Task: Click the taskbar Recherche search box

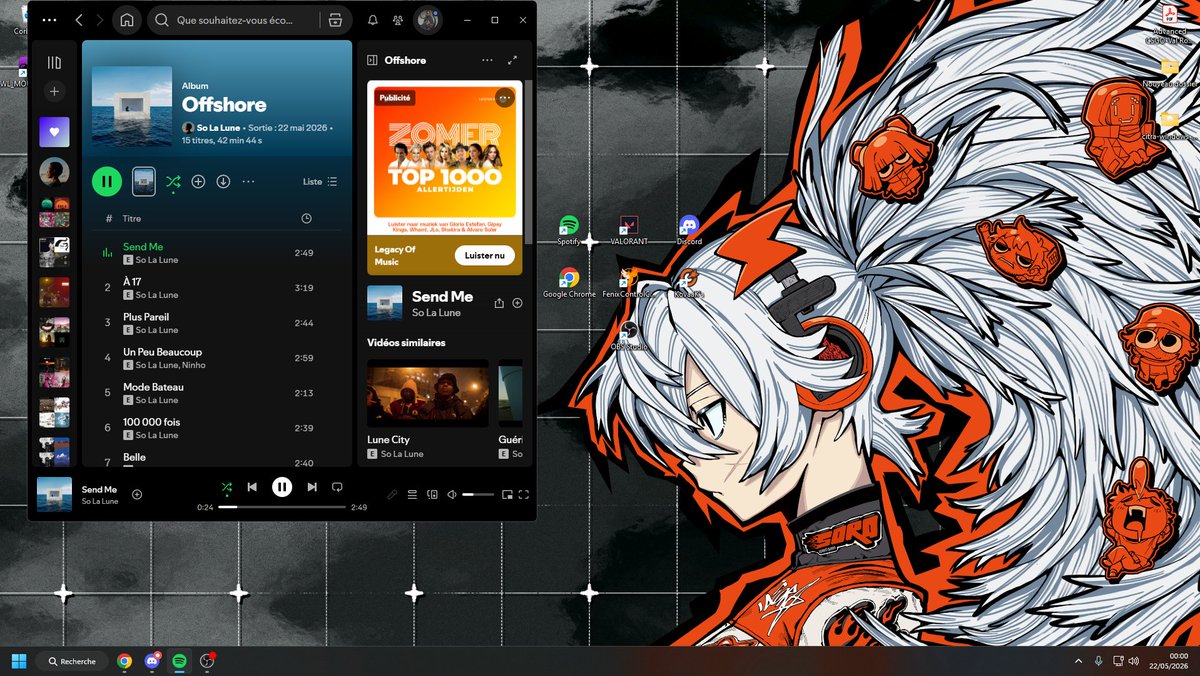Action: [72, 661]
